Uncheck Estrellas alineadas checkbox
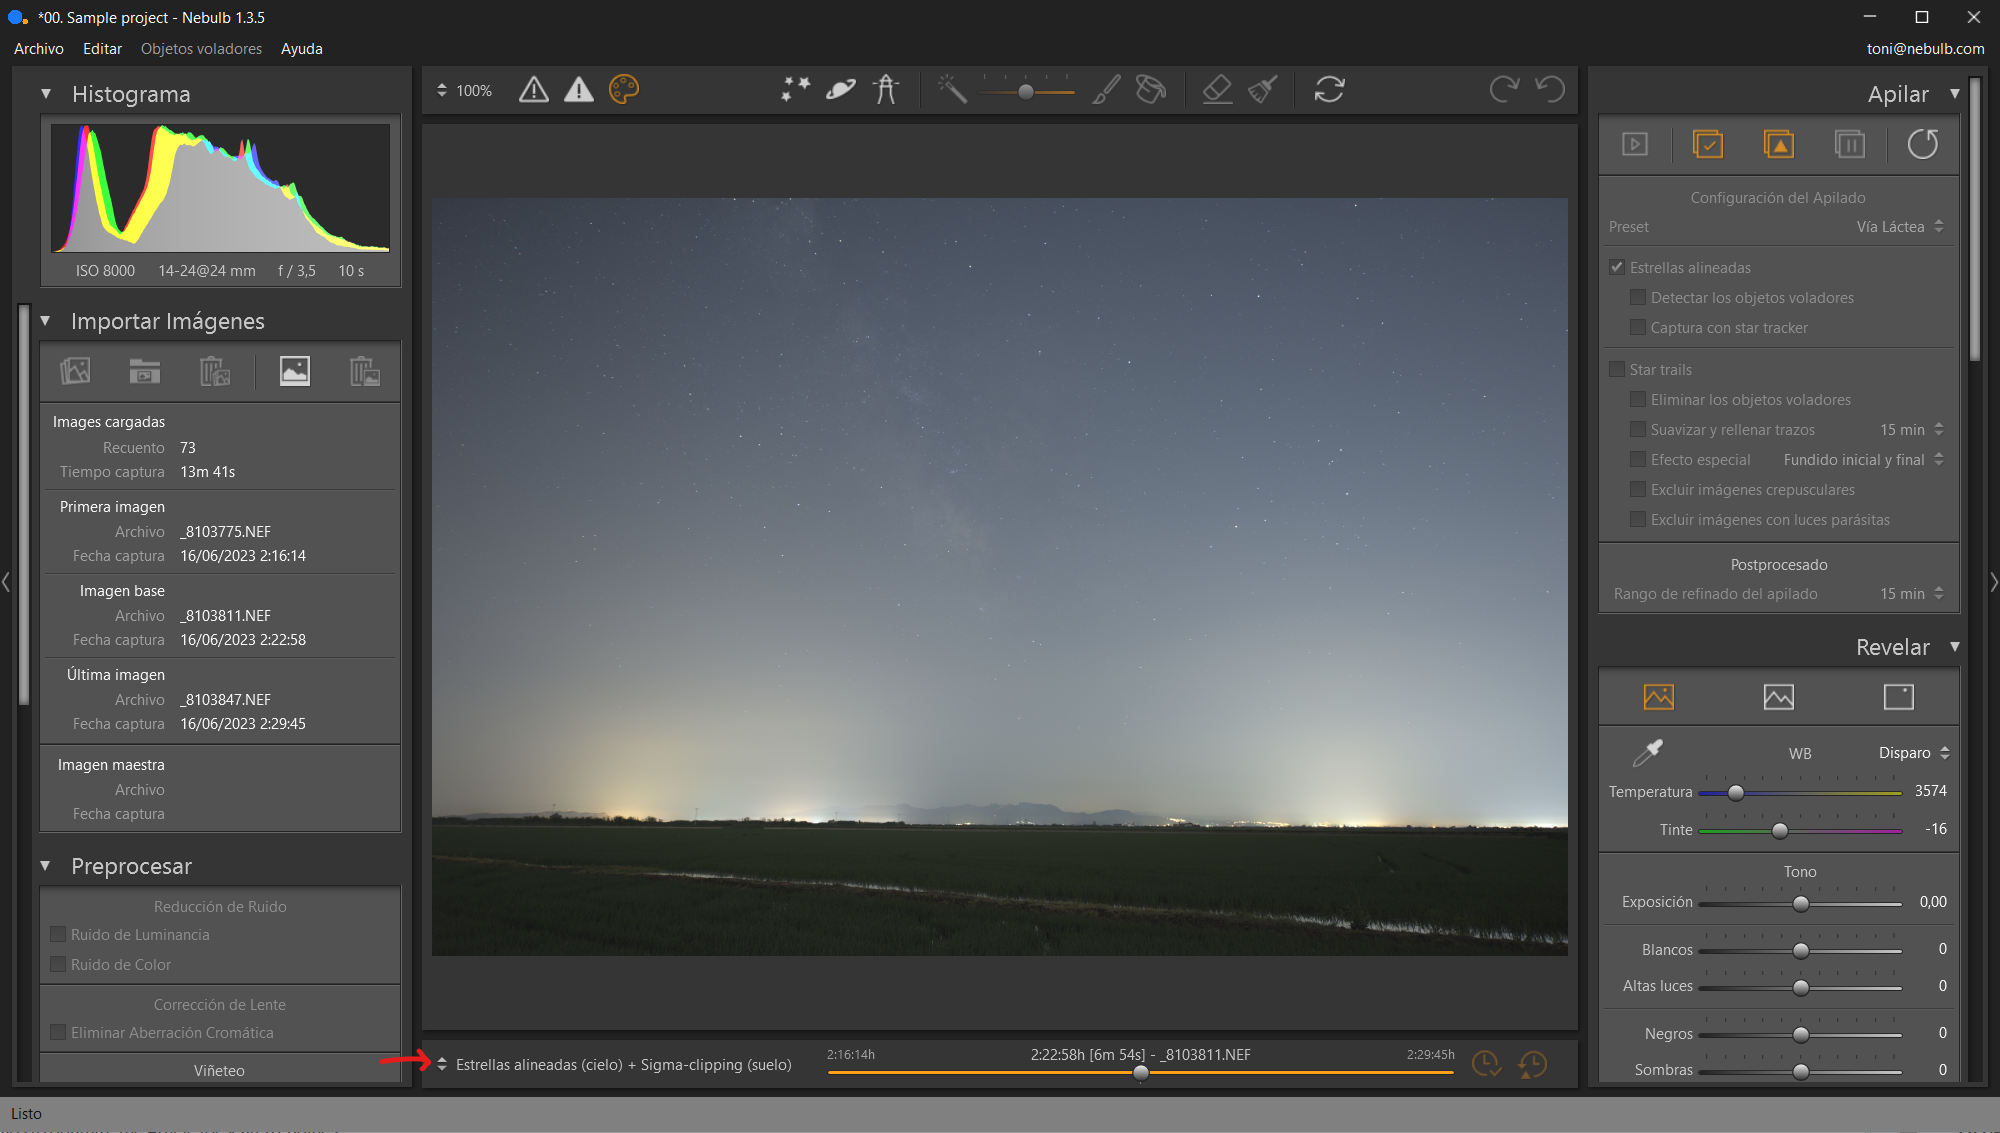The height and width of the screenshot is (1133, 2000). [1617, 268]
